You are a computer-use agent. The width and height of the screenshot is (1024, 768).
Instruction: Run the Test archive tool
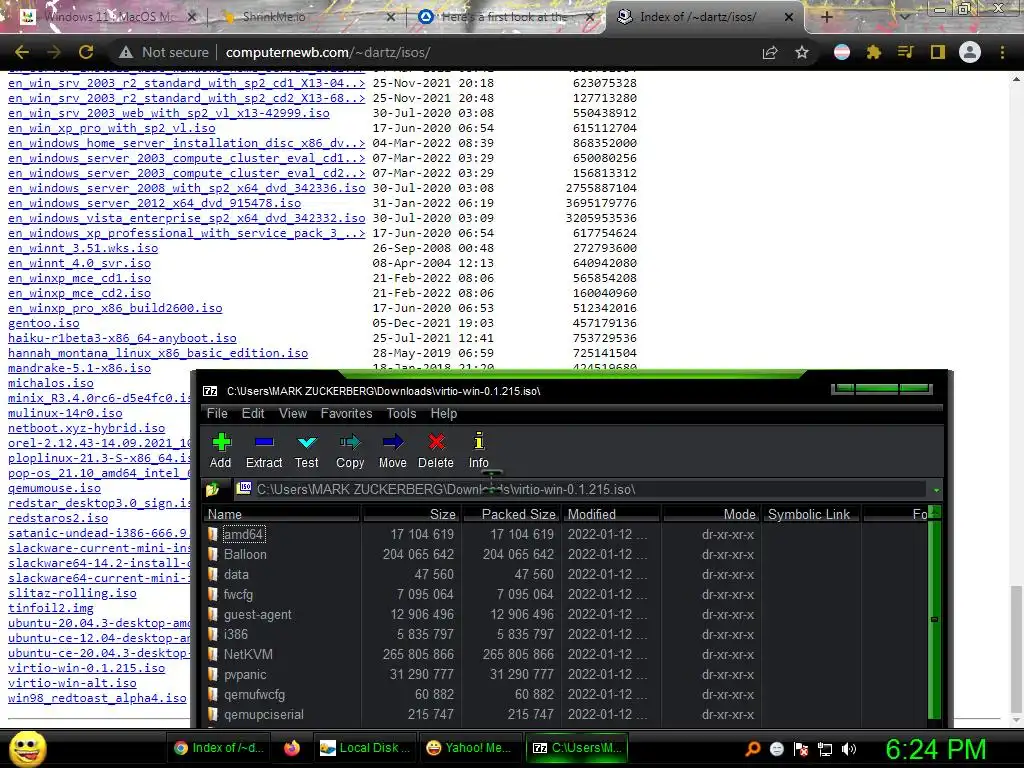point(306,451)
